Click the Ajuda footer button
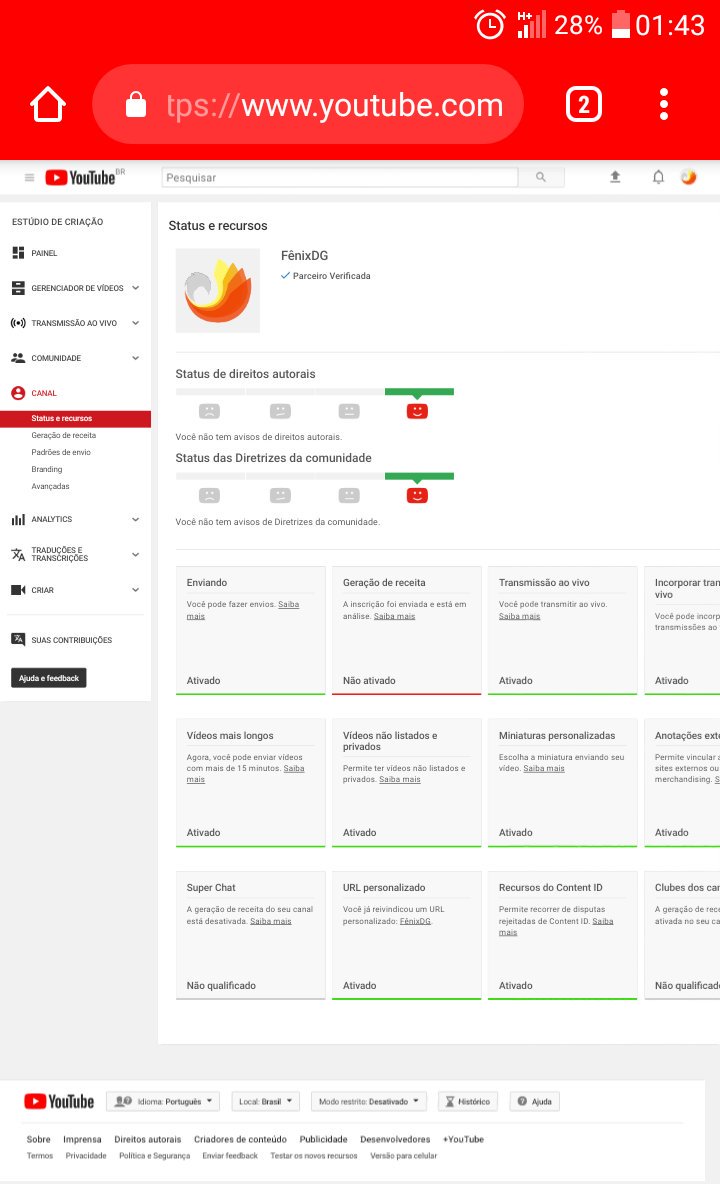The image size is (720, 1184). tap(535, 1101)
